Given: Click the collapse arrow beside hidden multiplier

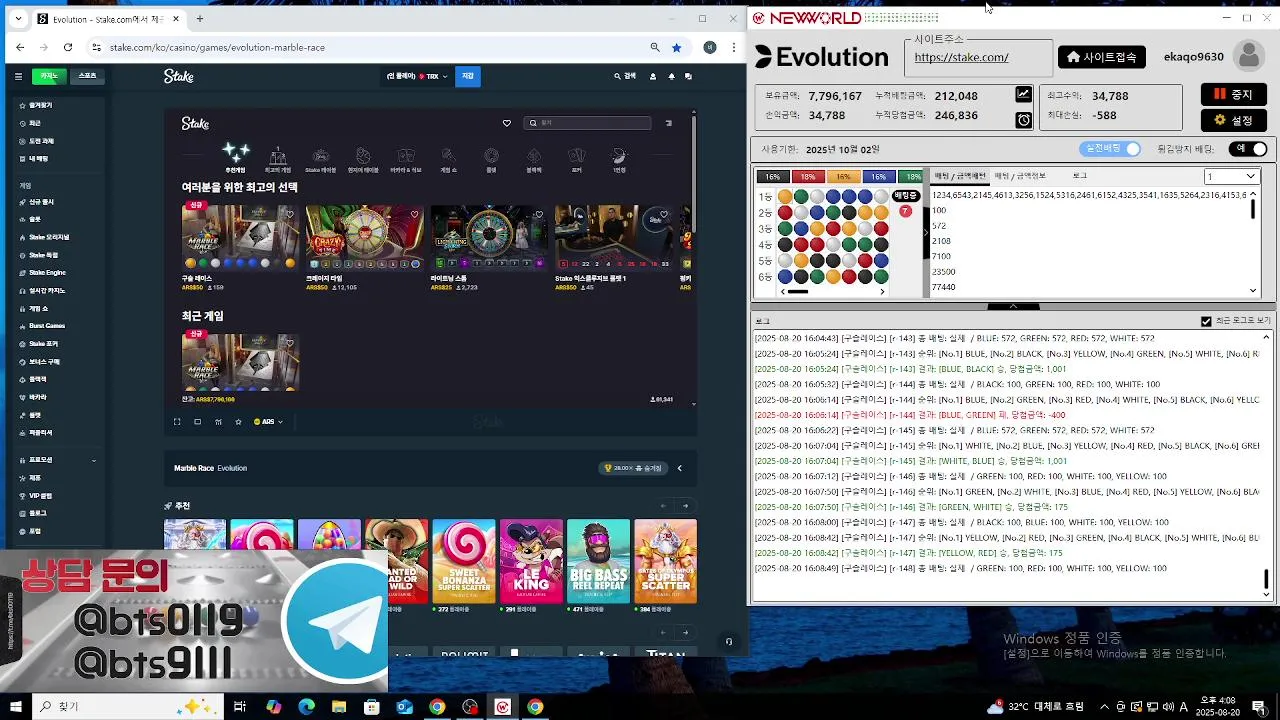Looking at the screenshot, I should [x=680, y=468].
